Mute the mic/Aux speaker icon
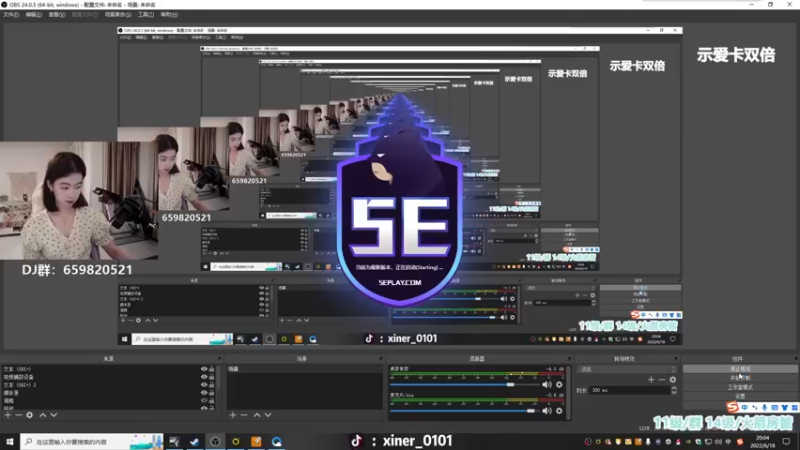The height and width of the screenshot is (450, 800). (547, 411)
